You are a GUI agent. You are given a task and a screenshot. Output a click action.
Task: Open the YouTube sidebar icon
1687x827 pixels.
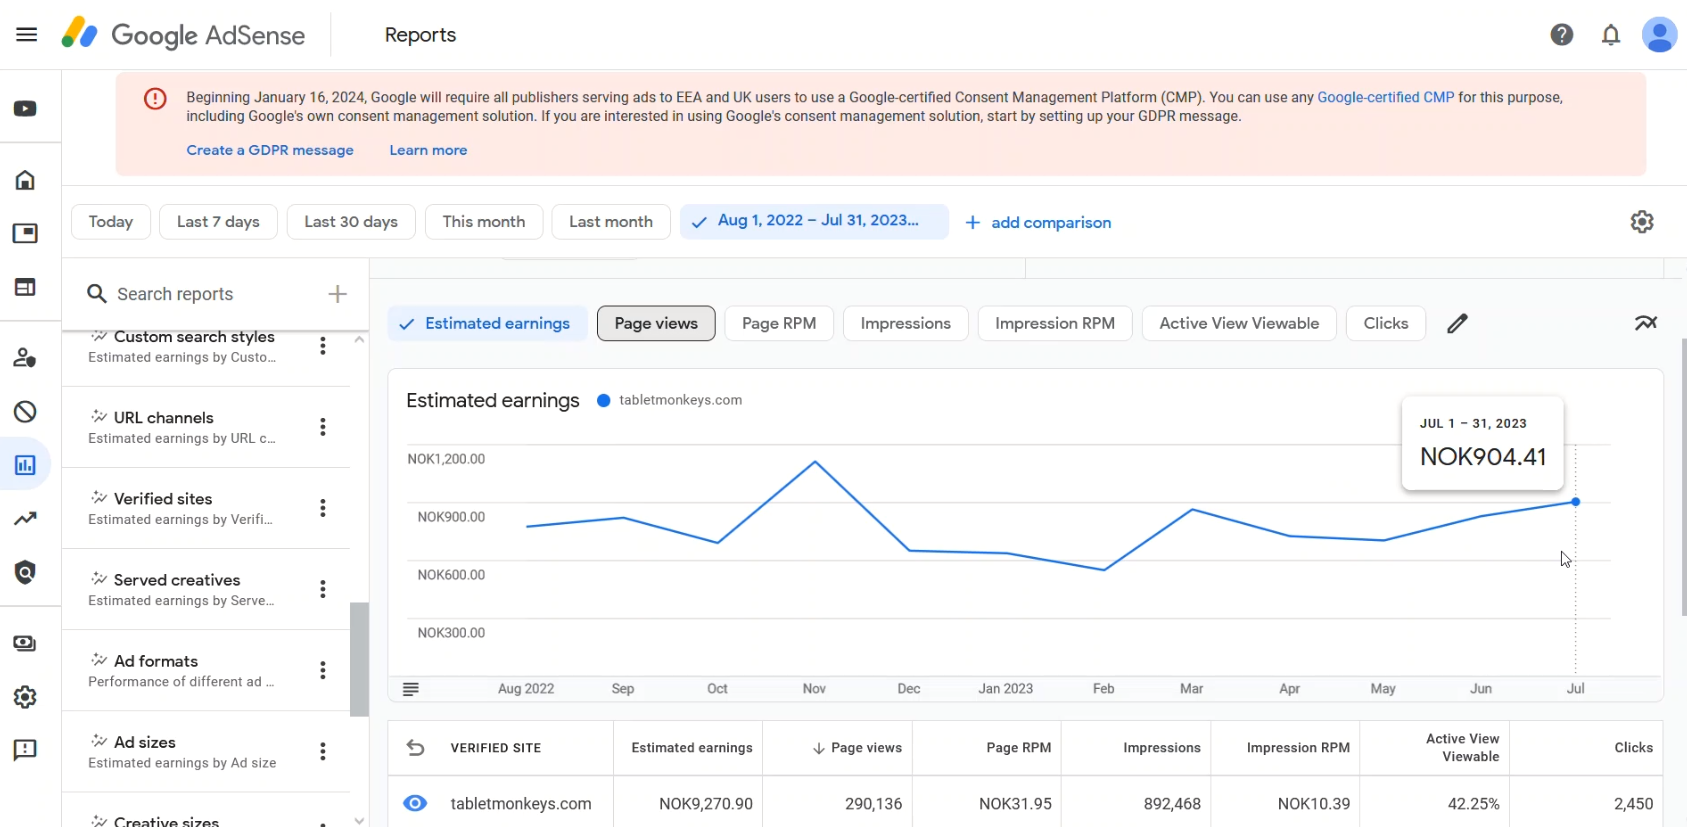coord(25,108)
